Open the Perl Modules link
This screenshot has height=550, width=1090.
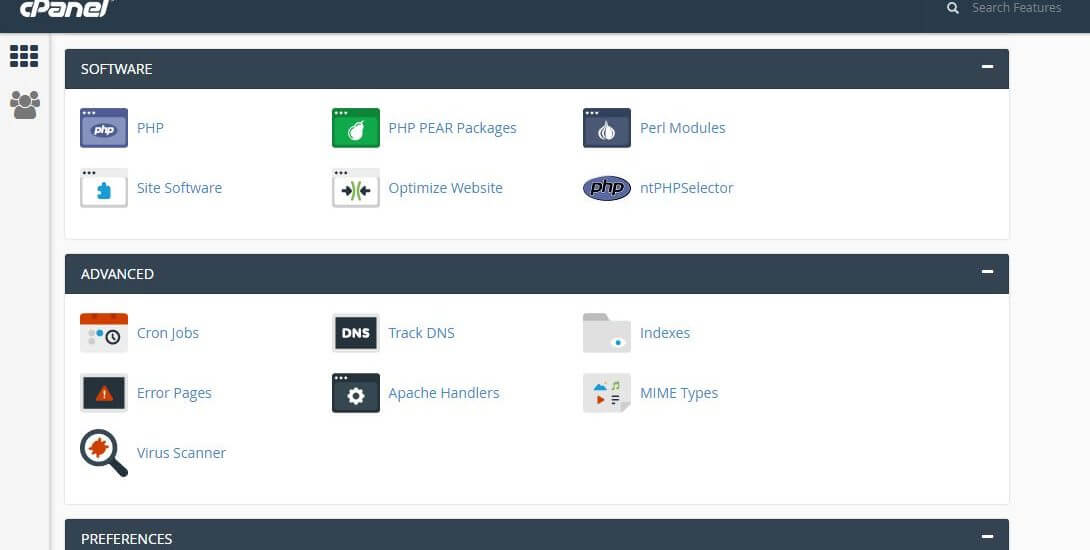click(683, 128)
